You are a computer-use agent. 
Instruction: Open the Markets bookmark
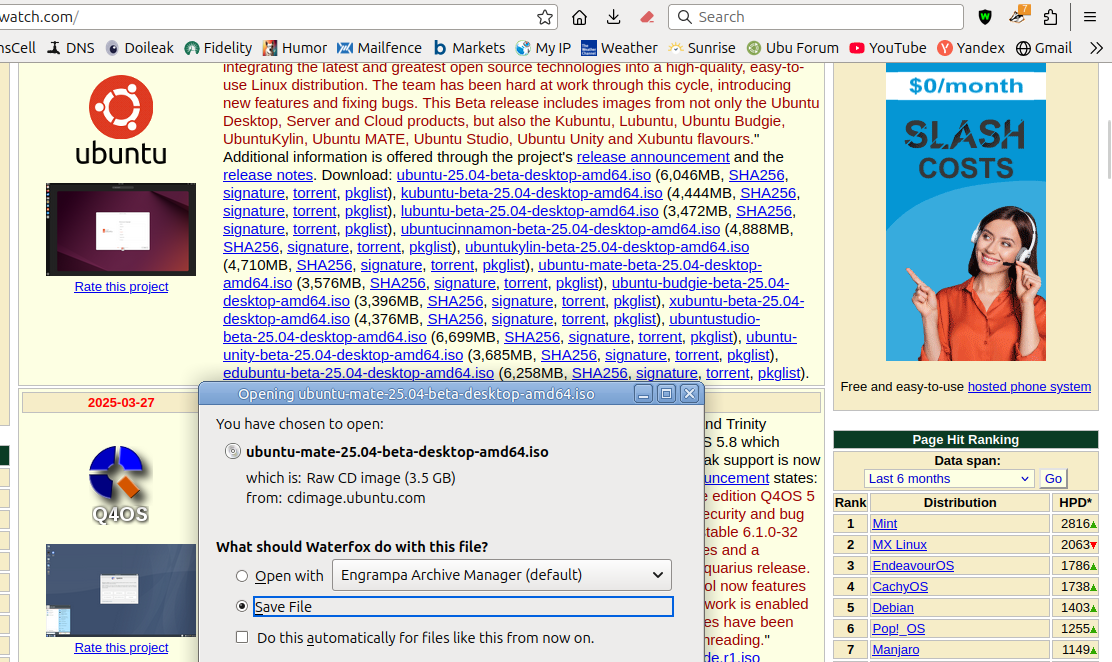click(x=469, y=48)
